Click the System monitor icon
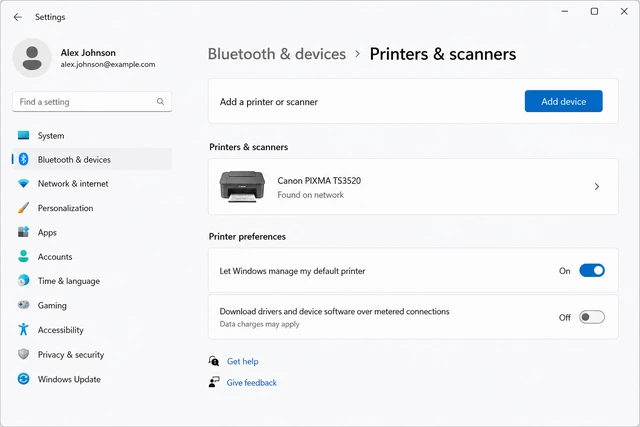Image resolution: width=640 pixels, height=427 pixels. click(24, 135)
